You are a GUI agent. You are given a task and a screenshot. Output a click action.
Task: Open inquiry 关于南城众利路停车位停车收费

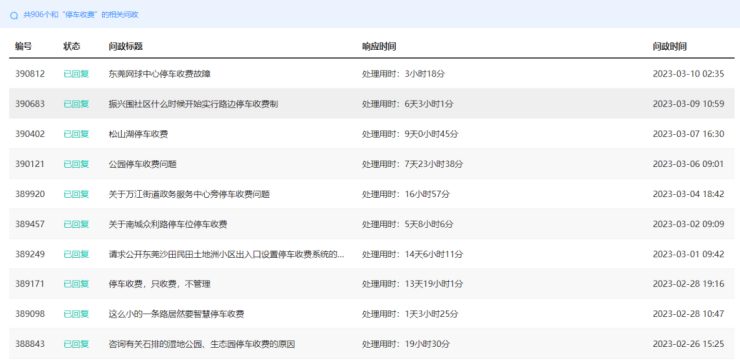168,224
